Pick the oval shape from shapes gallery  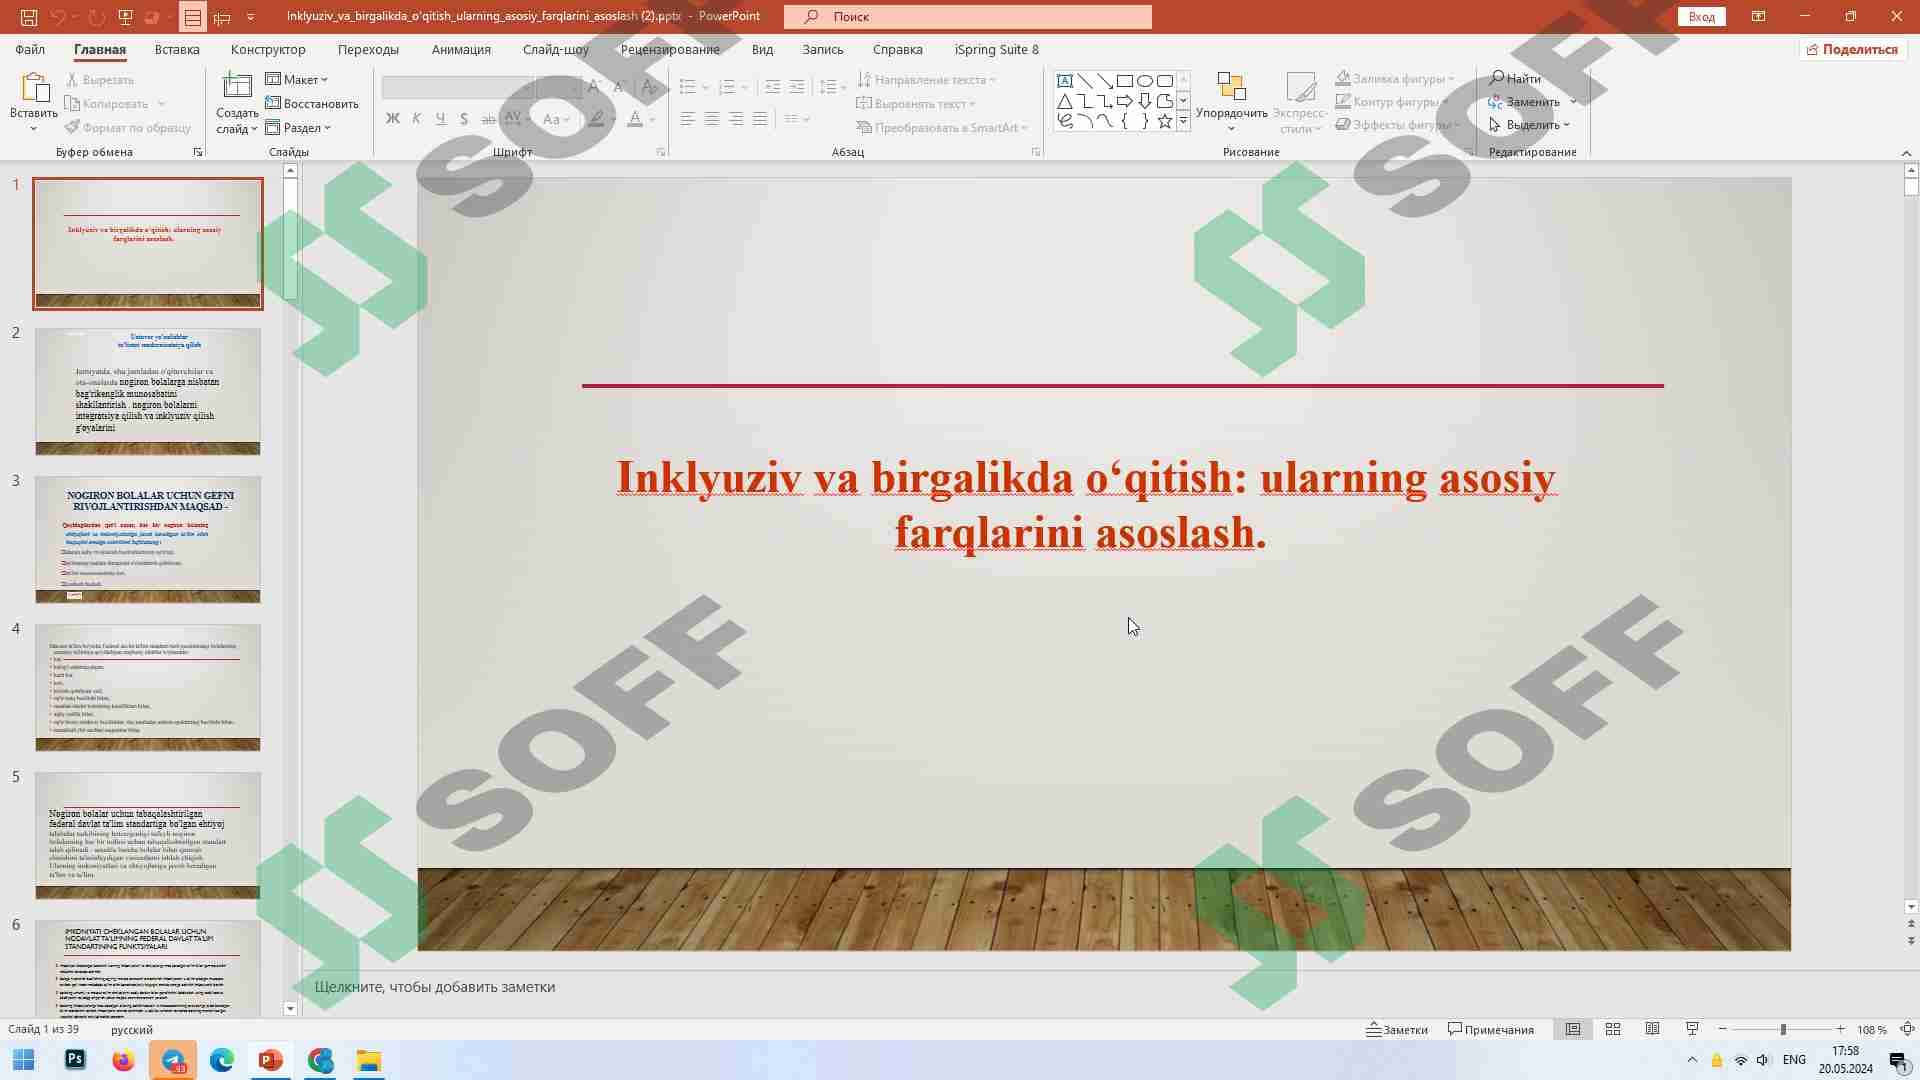coord(1145,81)
